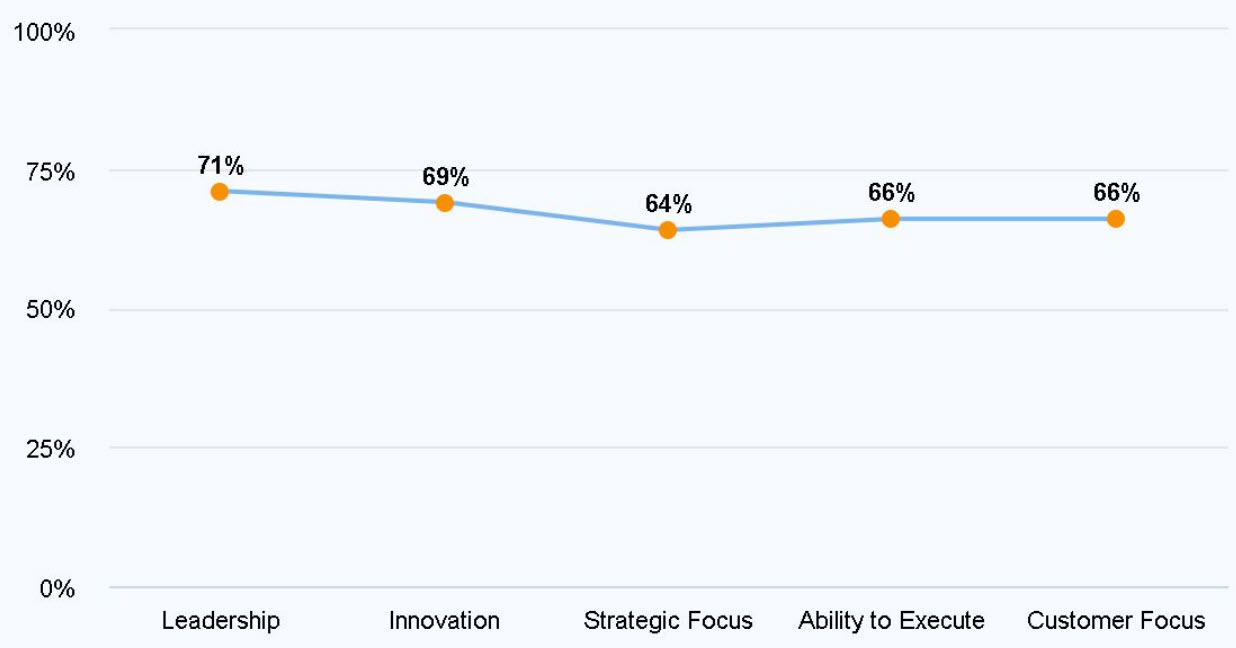Click the orange Leadership data point
The height and width of the screenshot is (648, 1236).
[x=220, y=191]
